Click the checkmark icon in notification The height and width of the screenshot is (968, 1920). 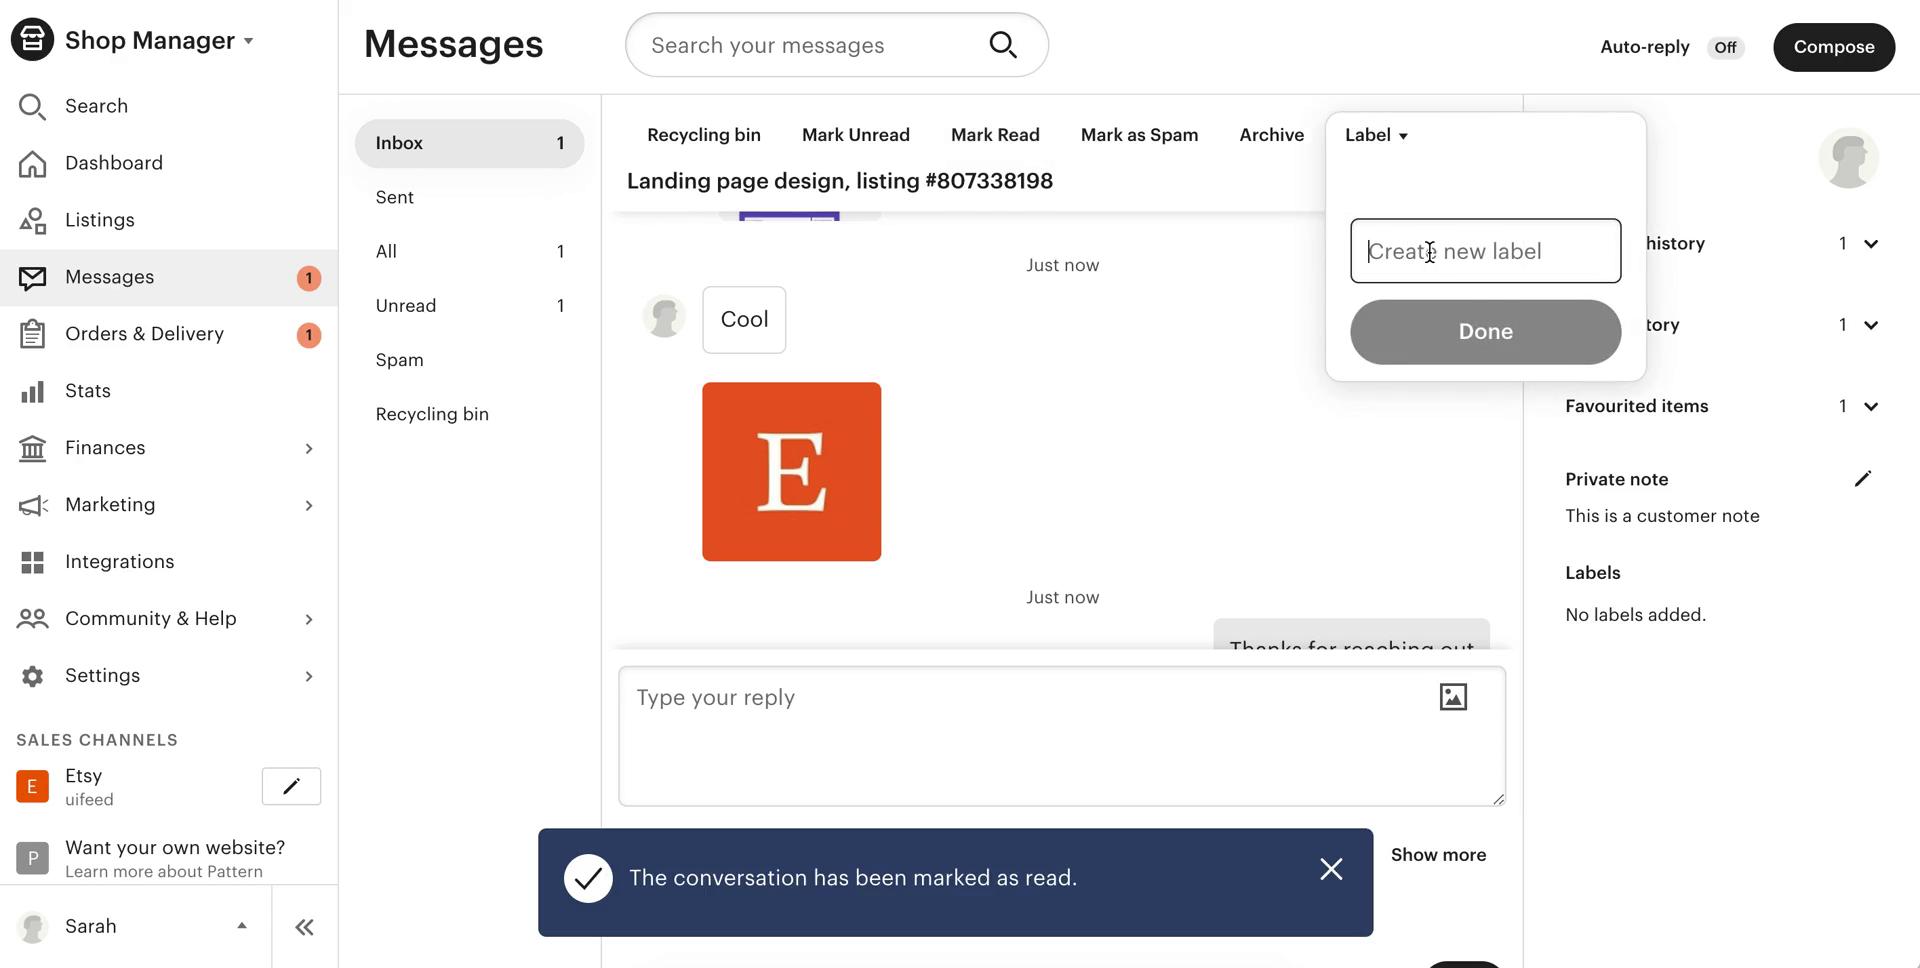588,878
